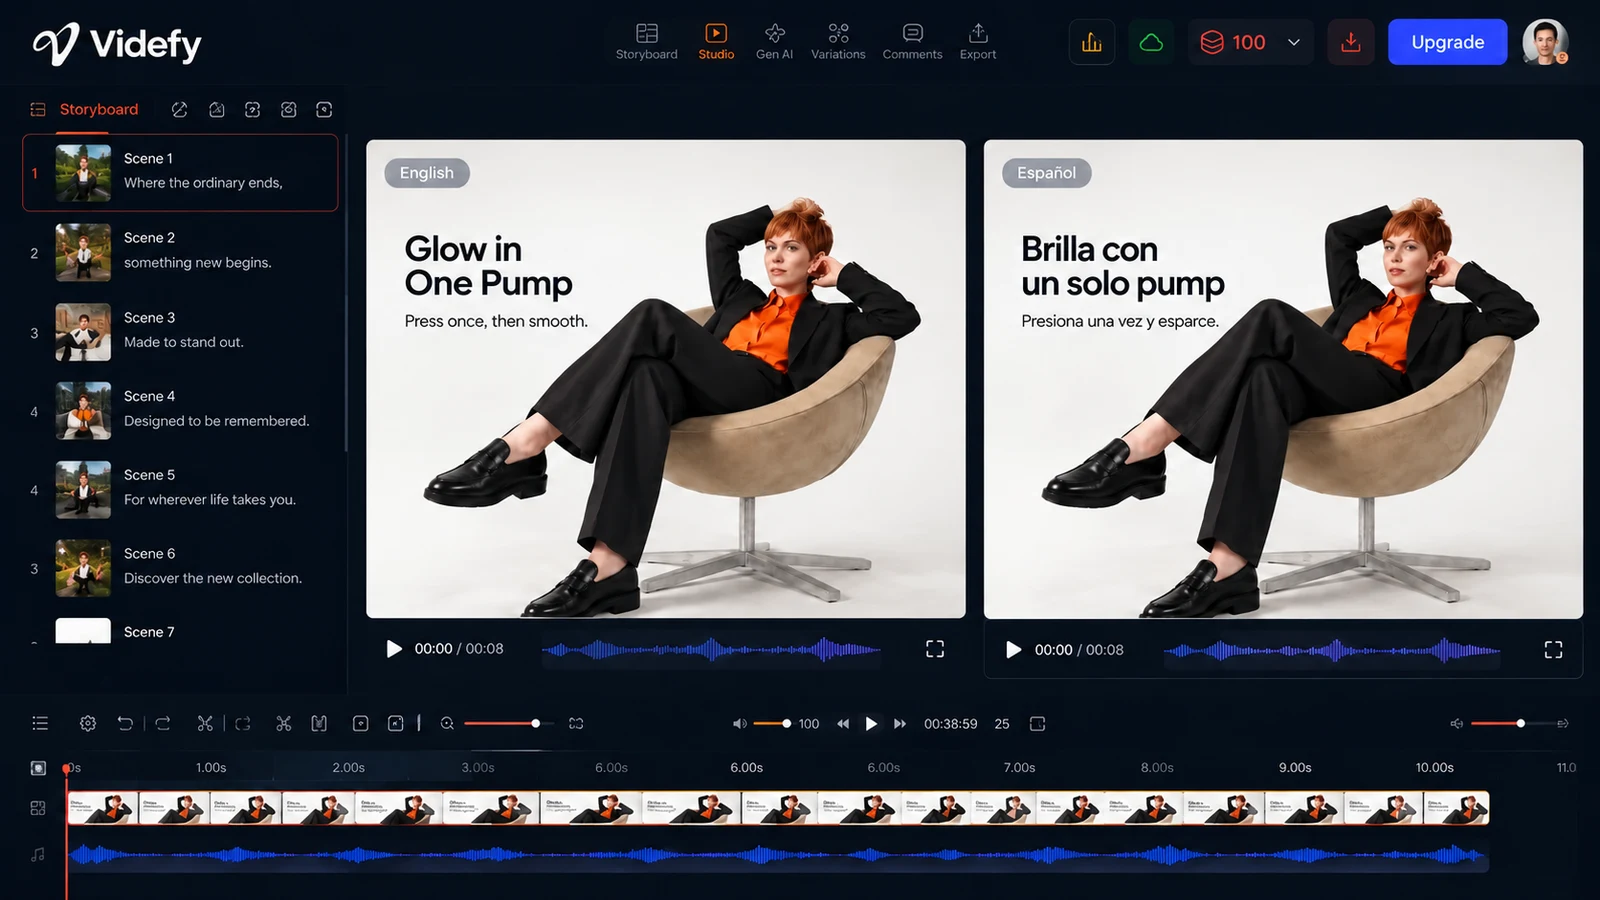The height and width of the screenshot is (900, 1600).
Task: Rewind using the timeline transport button
Action: [843, 723]
